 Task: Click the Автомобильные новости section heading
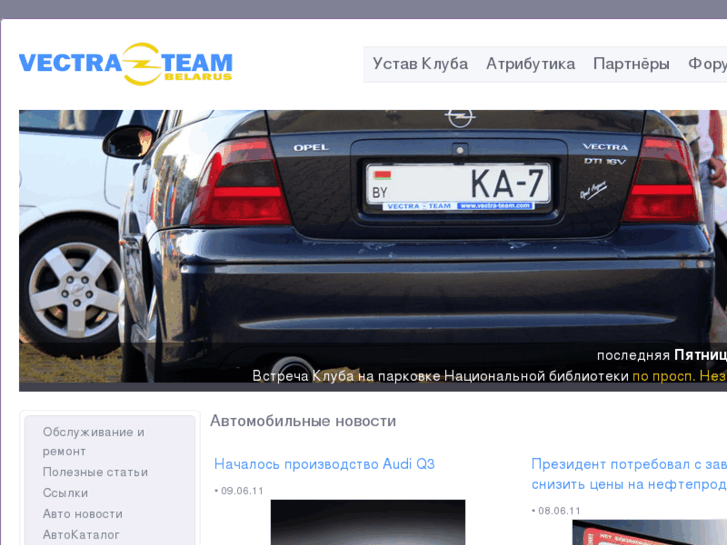pyautogui.click(x=303, y=421)
